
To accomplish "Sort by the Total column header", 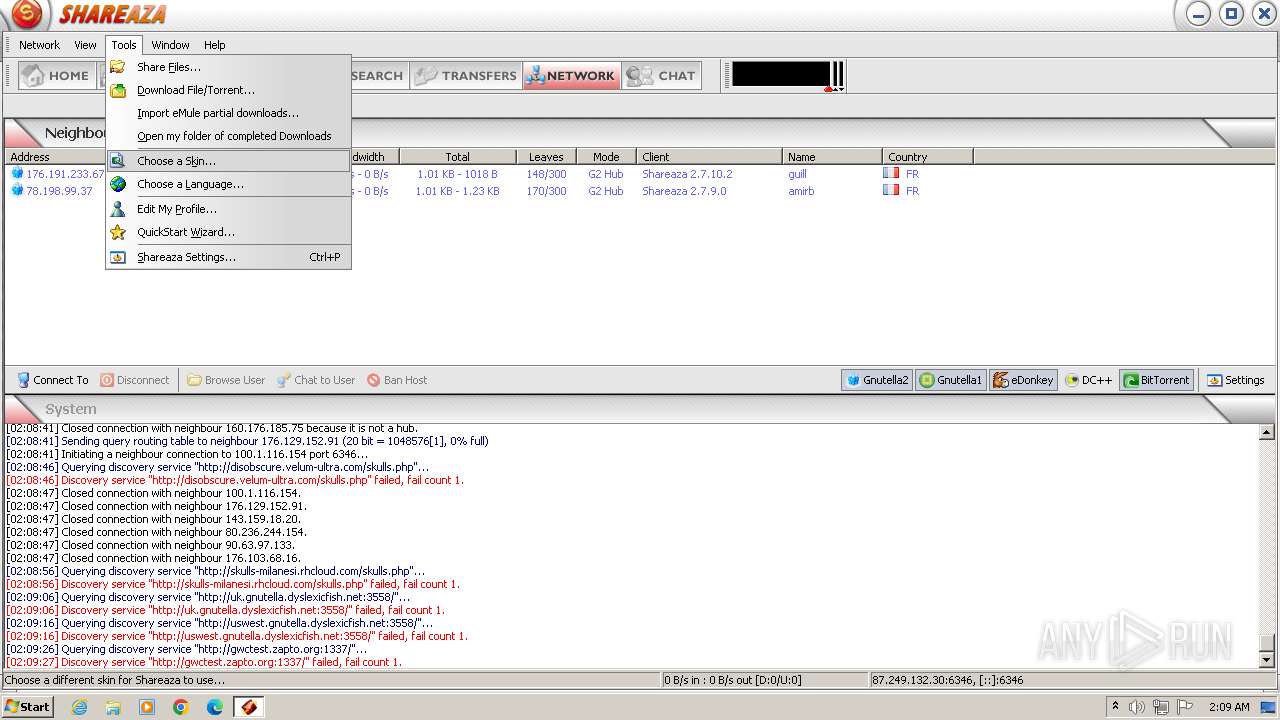I will tap(458, 157).
